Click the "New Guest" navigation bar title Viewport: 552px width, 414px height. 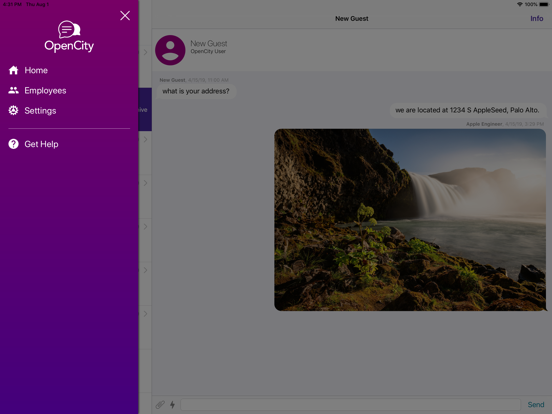click(352, 19)
